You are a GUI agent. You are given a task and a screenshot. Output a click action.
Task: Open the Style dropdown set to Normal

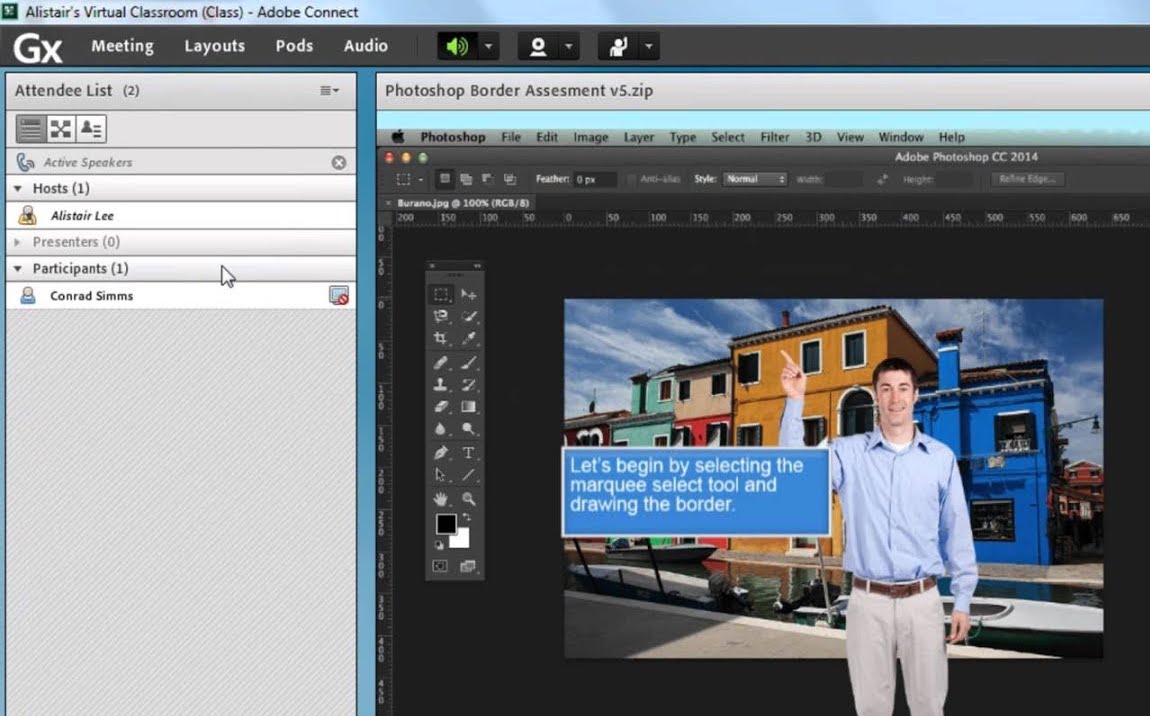(755, 179)
